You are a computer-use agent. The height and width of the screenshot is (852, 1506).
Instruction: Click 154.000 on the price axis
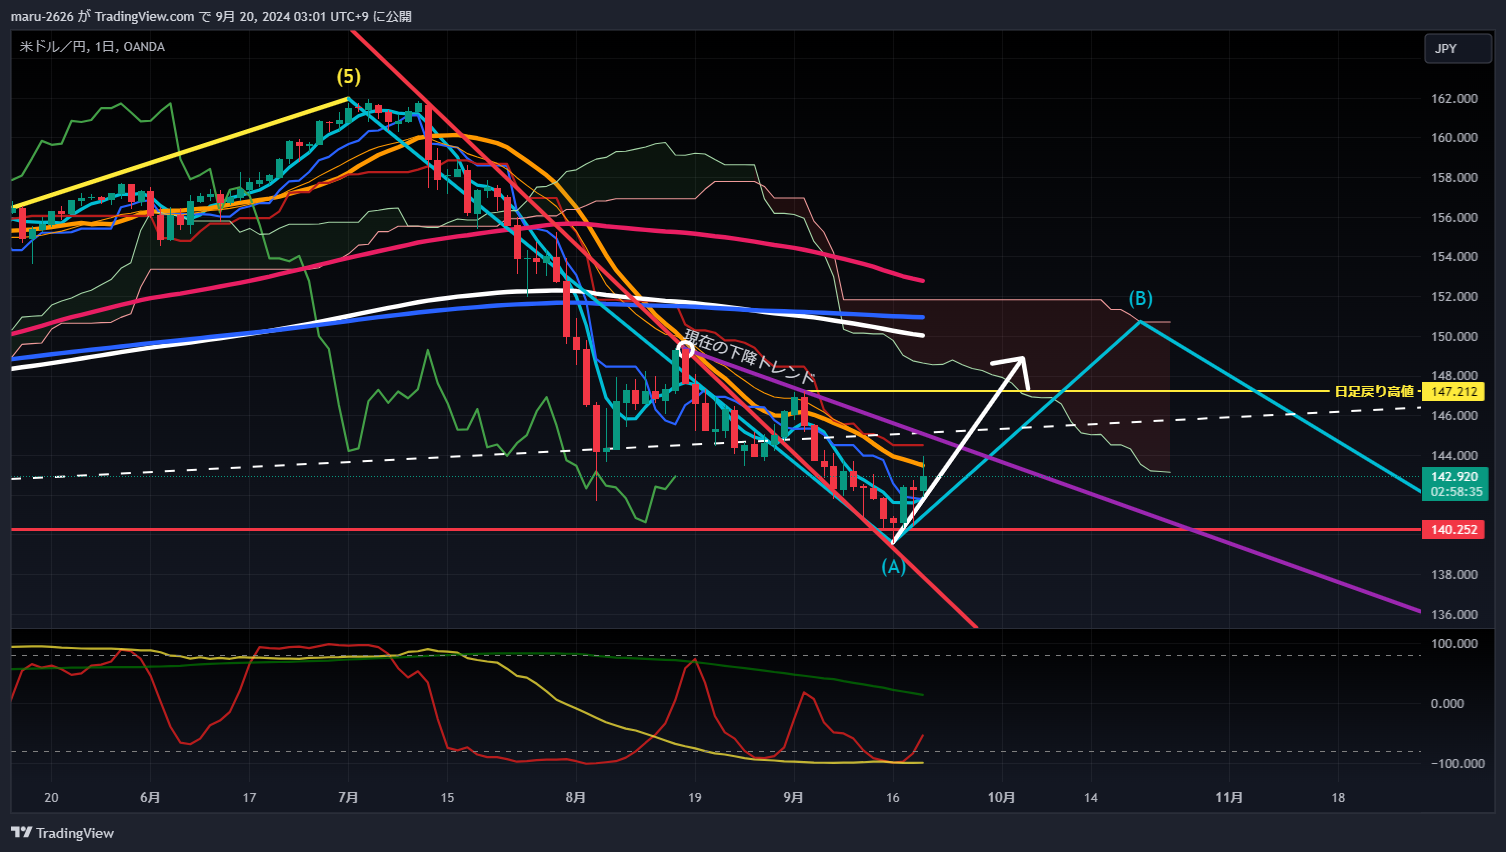[x=1454, y=257]
